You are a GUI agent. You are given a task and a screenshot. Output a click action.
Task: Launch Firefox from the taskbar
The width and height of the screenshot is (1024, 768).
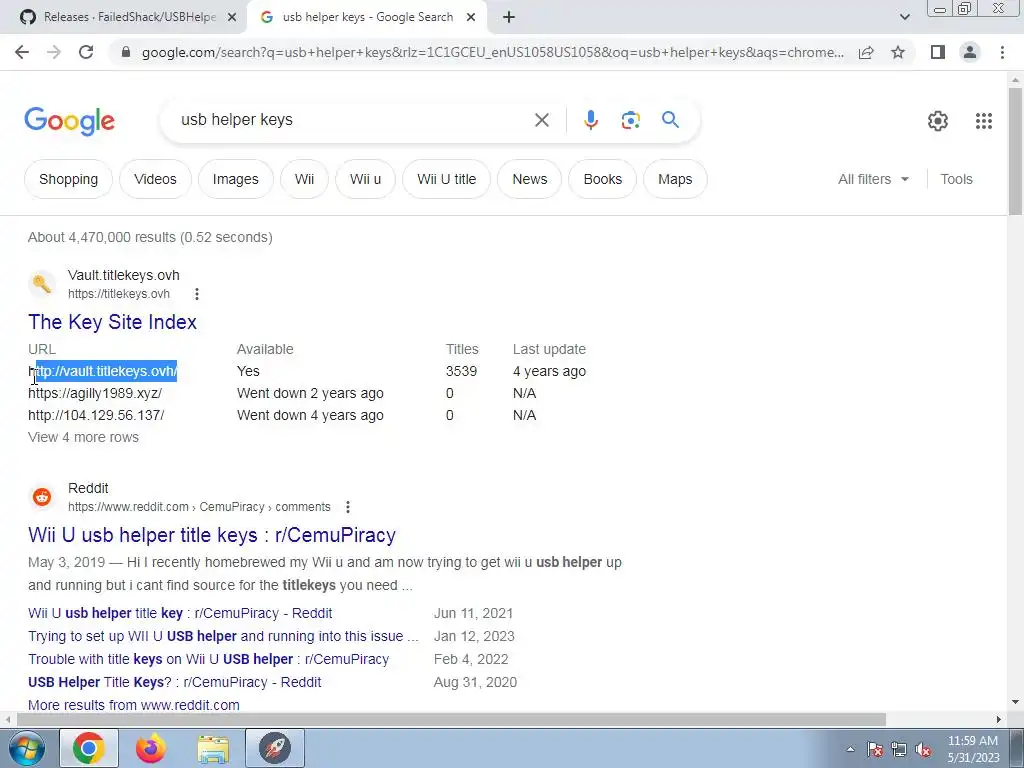pyautogui.click(x=151, y=748)
